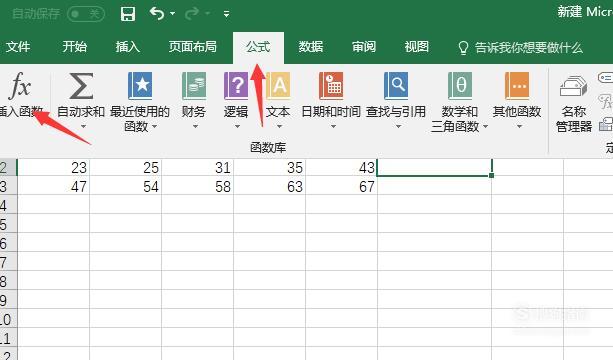Select cell containing 67

(x=341, y=186)
